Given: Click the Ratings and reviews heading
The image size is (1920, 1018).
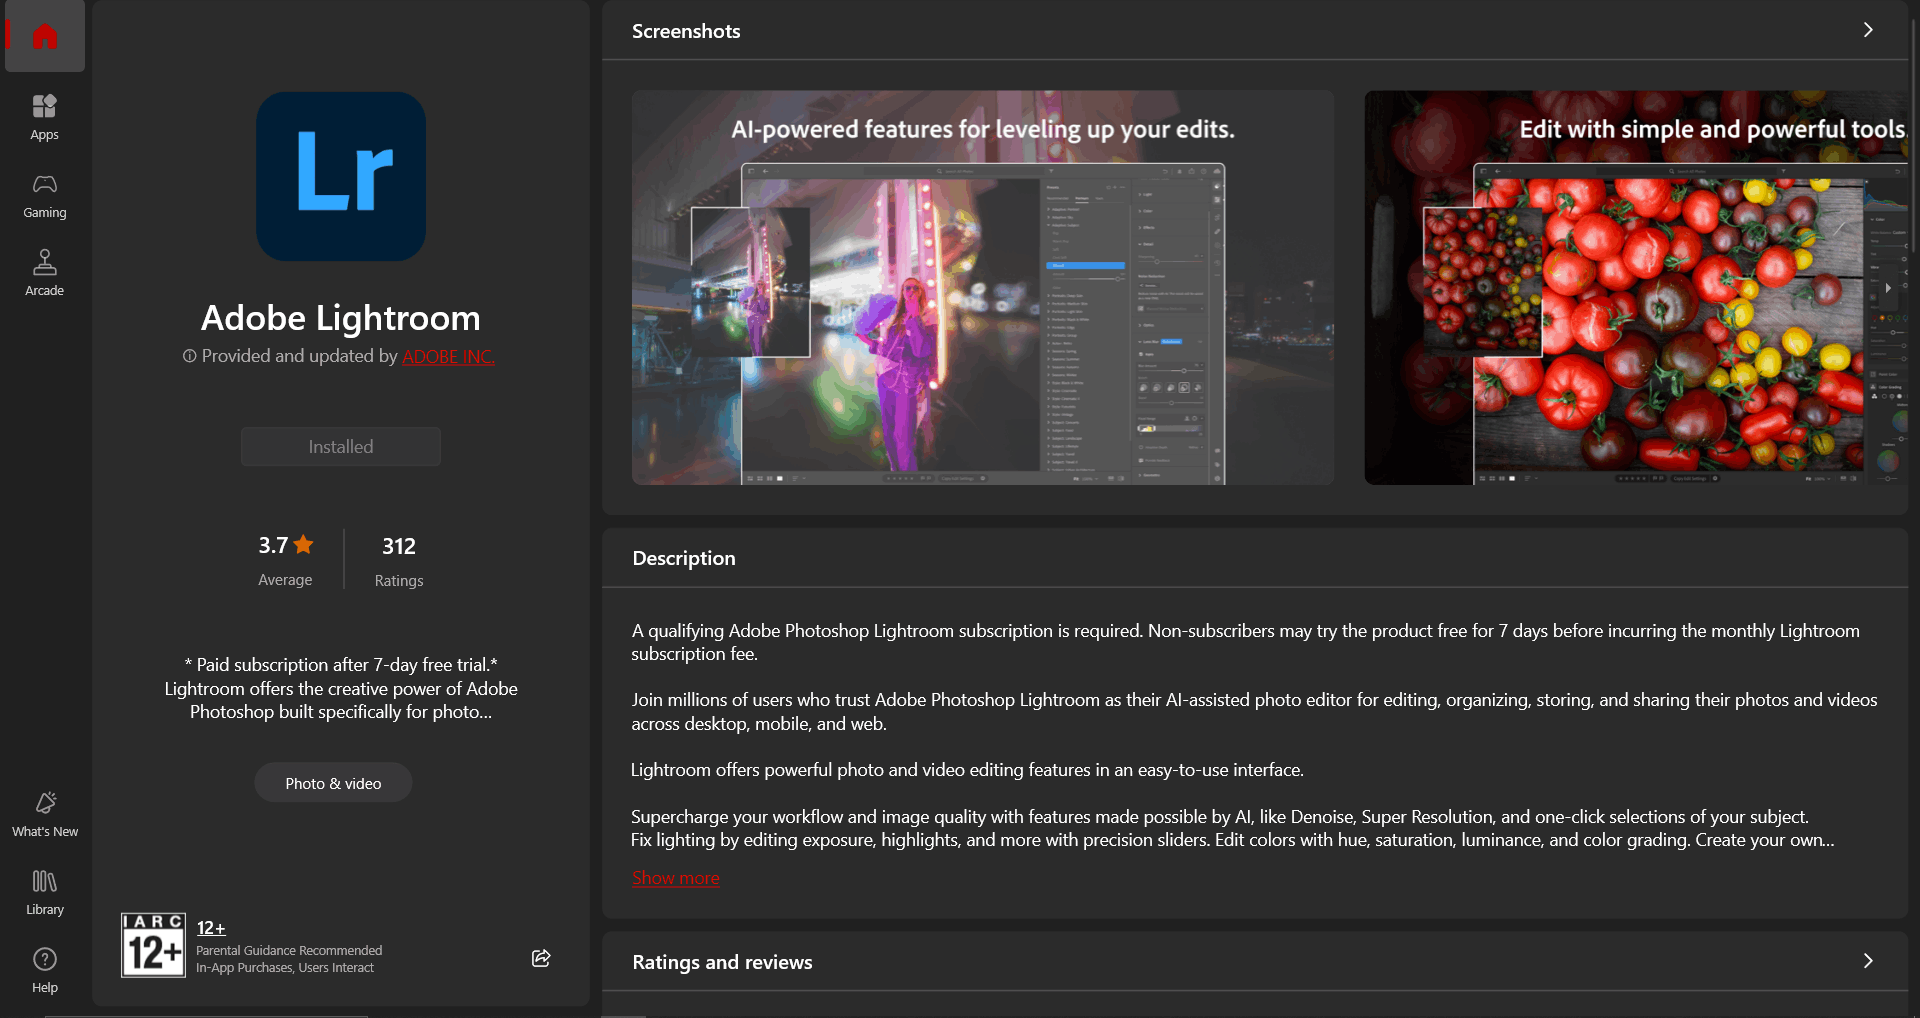Looking at the screenshot, I should tap(722, 962).
